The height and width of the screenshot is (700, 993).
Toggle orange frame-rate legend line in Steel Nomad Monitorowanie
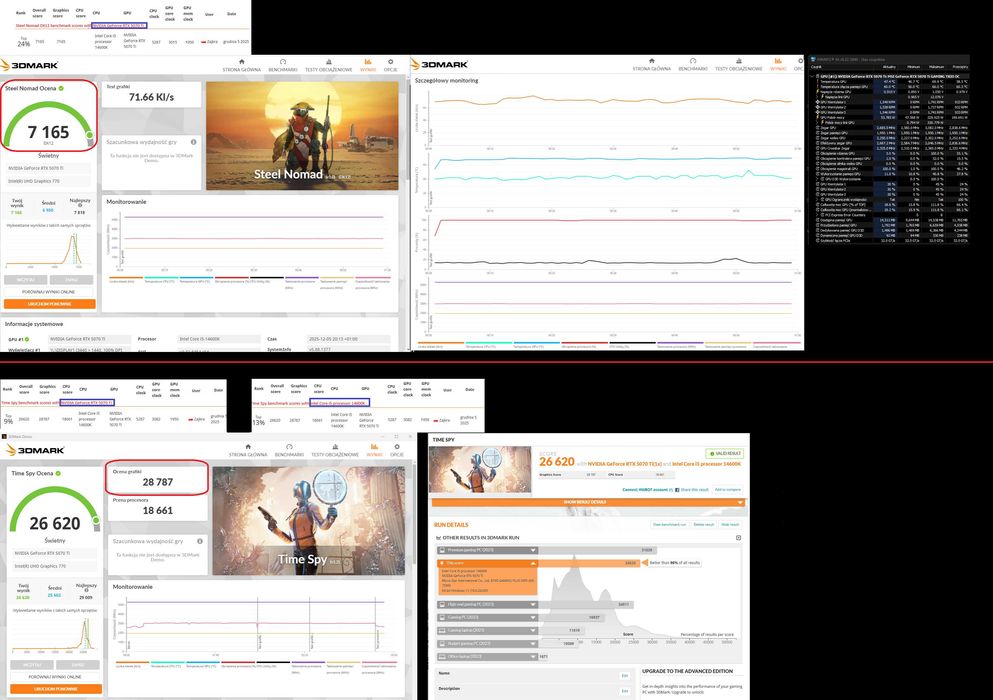point(125,277)
